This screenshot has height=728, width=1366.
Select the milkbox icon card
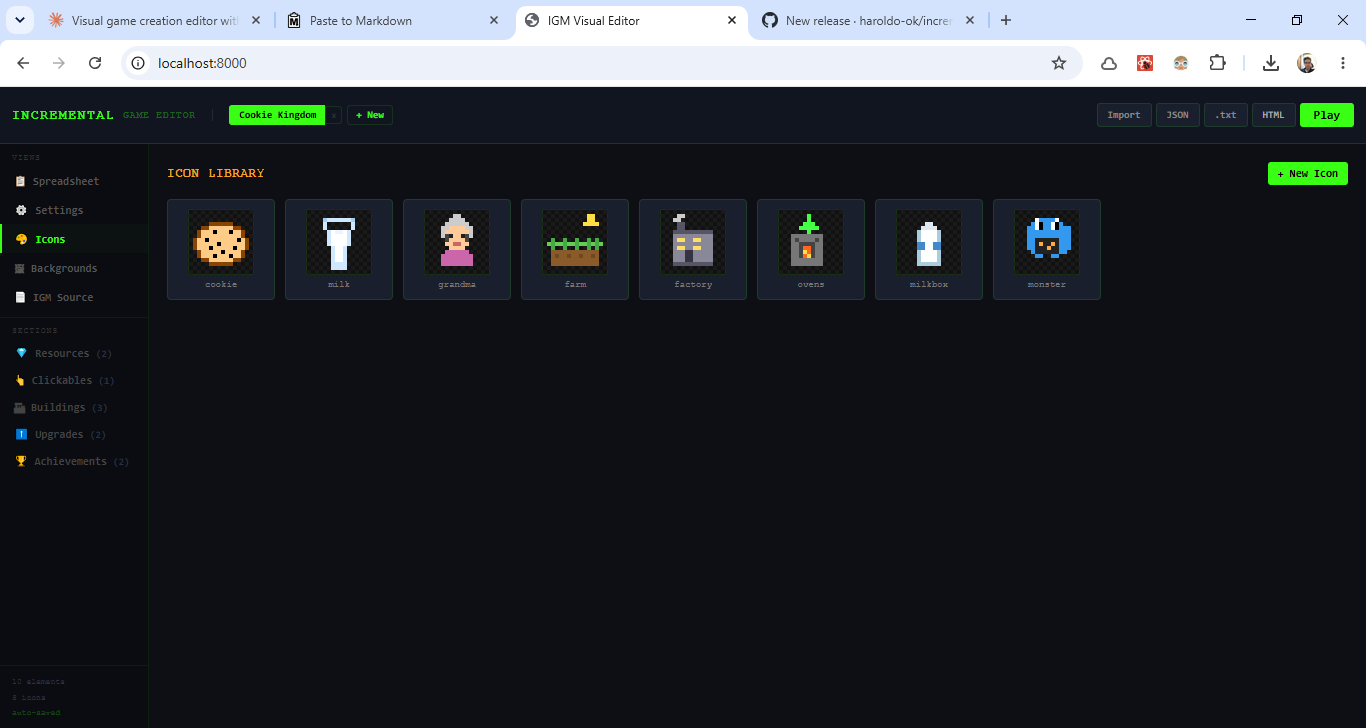(x=929, y=249)
